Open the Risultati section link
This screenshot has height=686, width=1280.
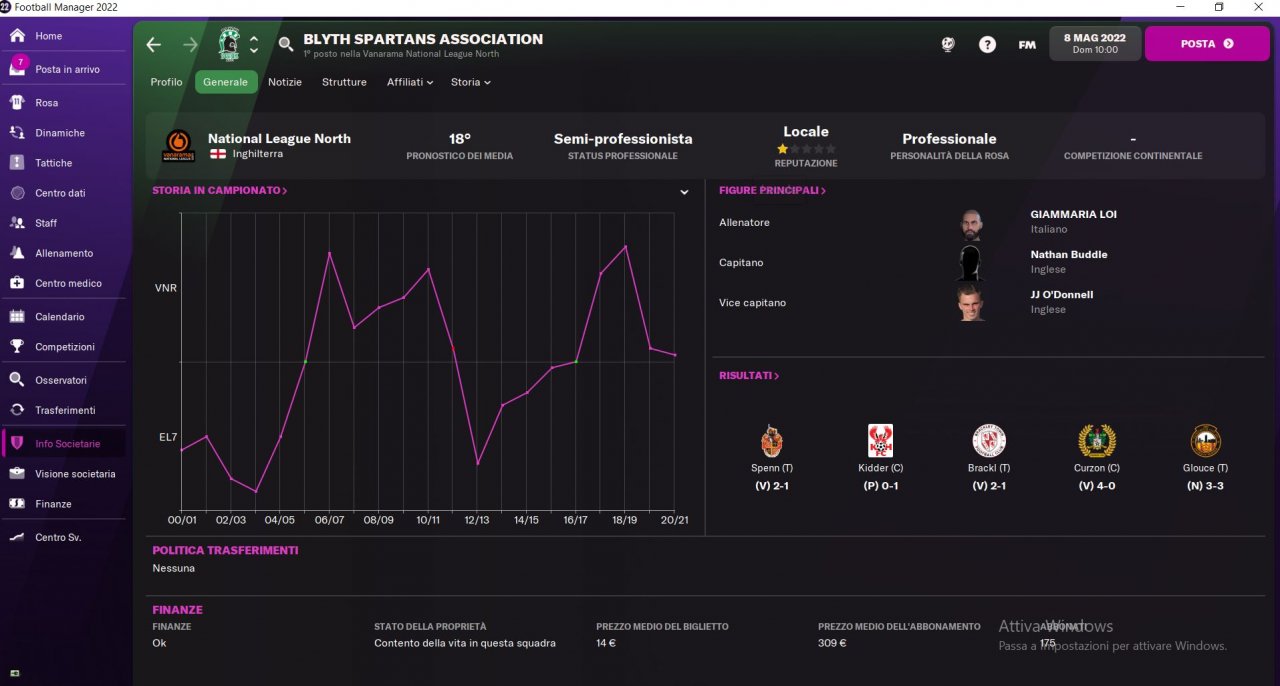pos(748,376)
